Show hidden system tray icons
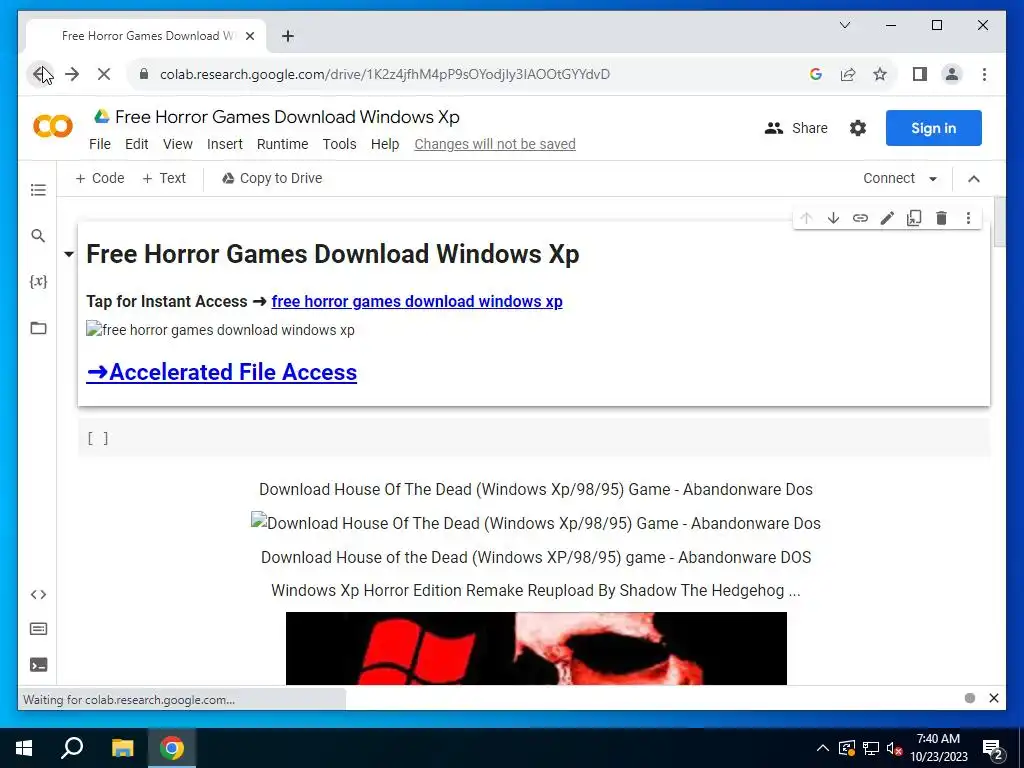 click(823, 748)
